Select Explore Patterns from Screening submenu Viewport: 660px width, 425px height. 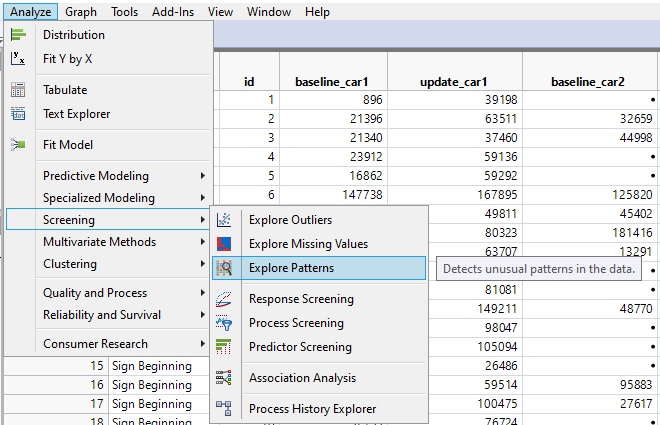(291, 268)
